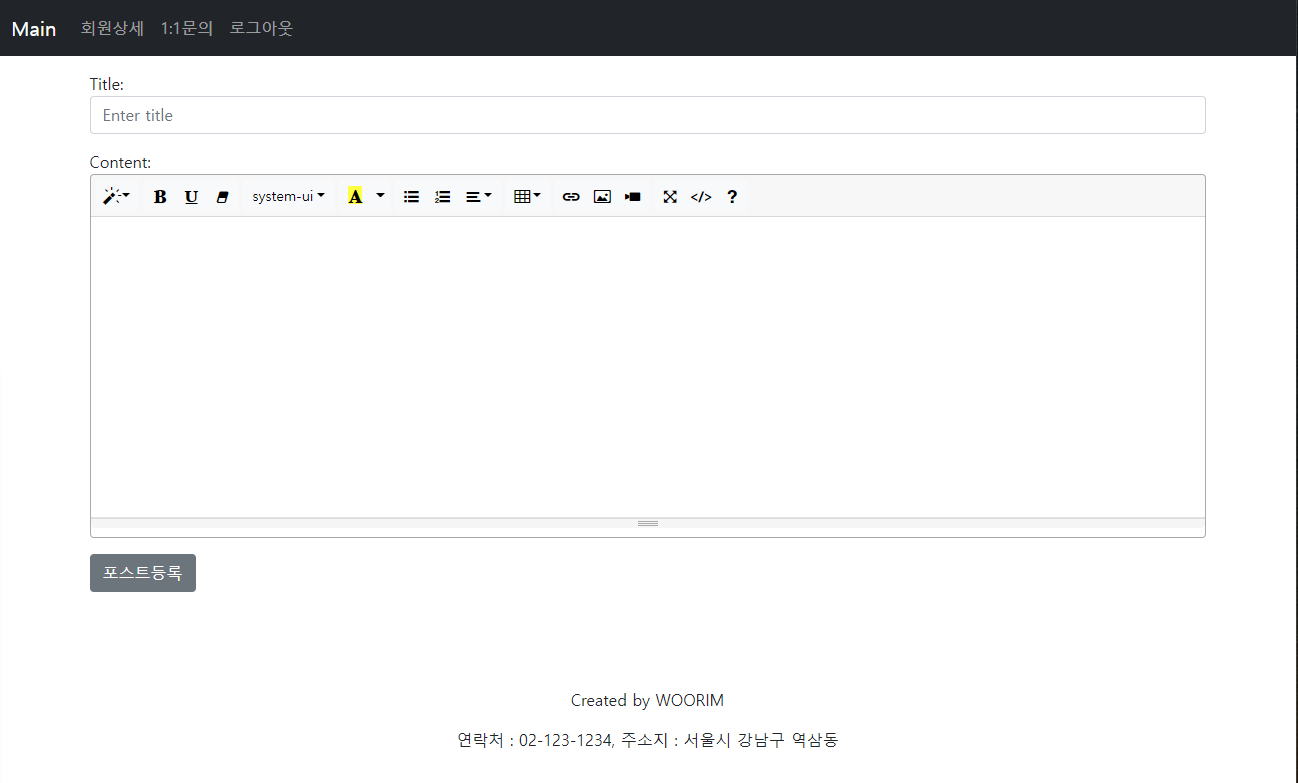Click the 'Created by WOORIM' footer text
The width and height of the screenshot is (1298, 783).
click(x=647, y=700)
